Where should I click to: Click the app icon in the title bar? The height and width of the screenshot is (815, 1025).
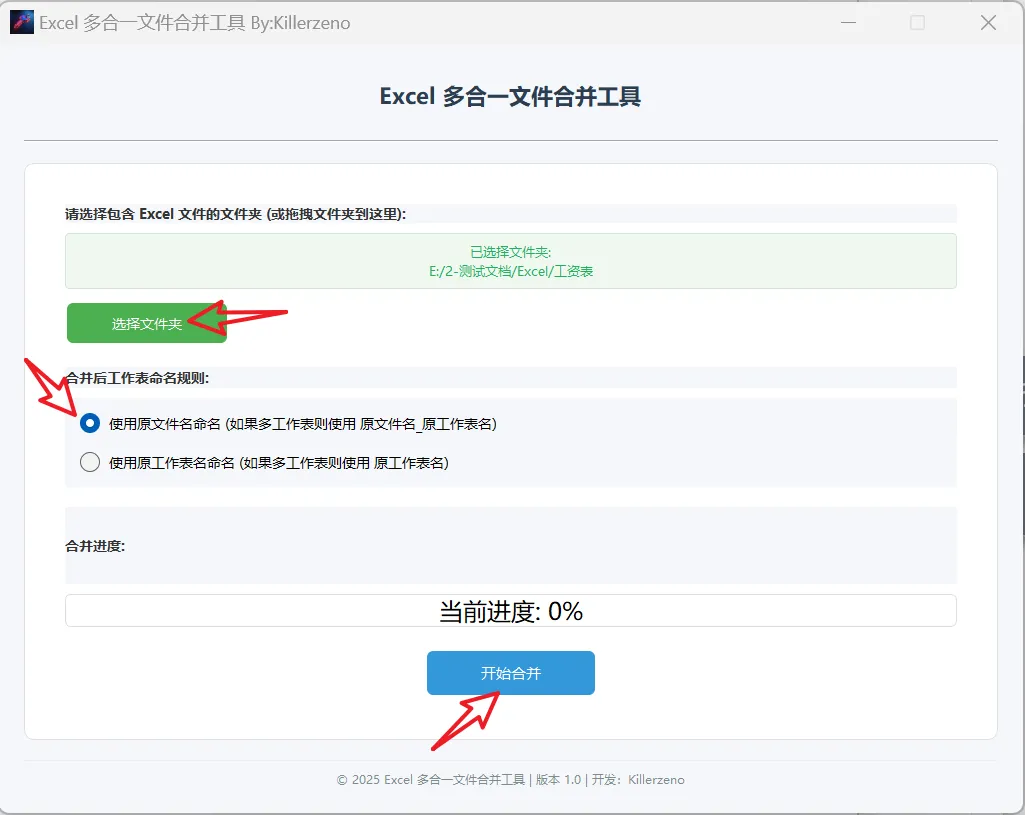(21, 22)
